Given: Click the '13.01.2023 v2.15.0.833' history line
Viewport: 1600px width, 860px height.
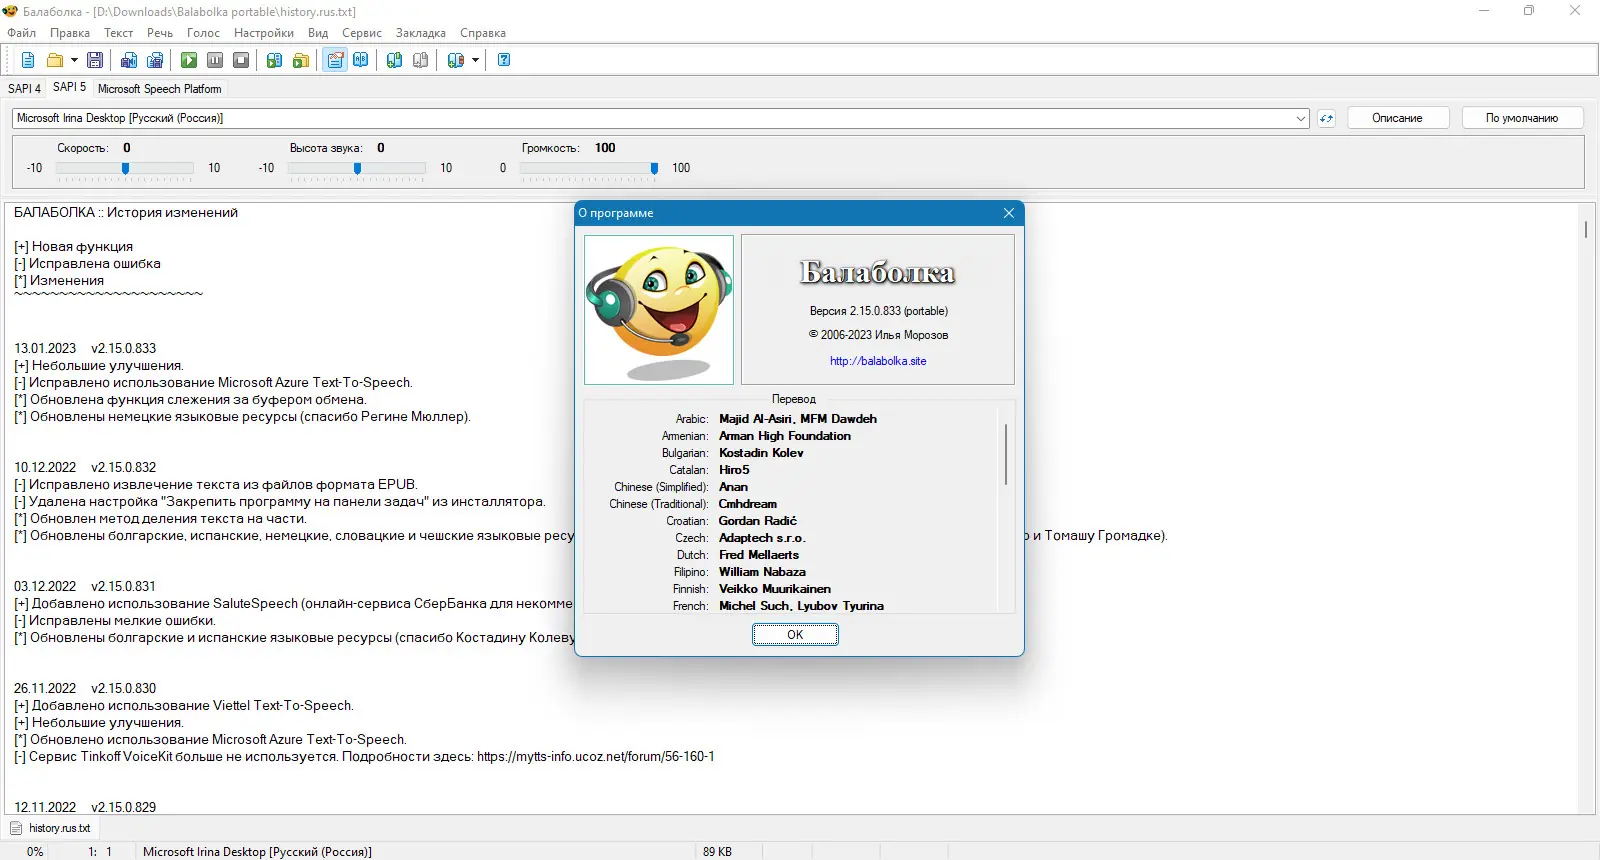Looking at the screenshot, I should [85, 348].
